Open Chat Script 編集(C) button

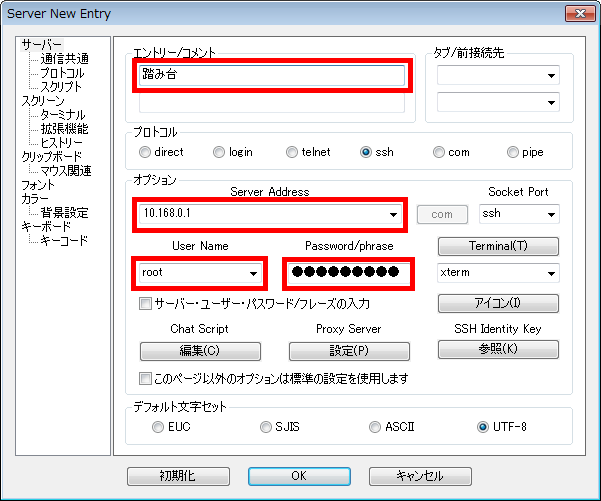pos(200,351)
